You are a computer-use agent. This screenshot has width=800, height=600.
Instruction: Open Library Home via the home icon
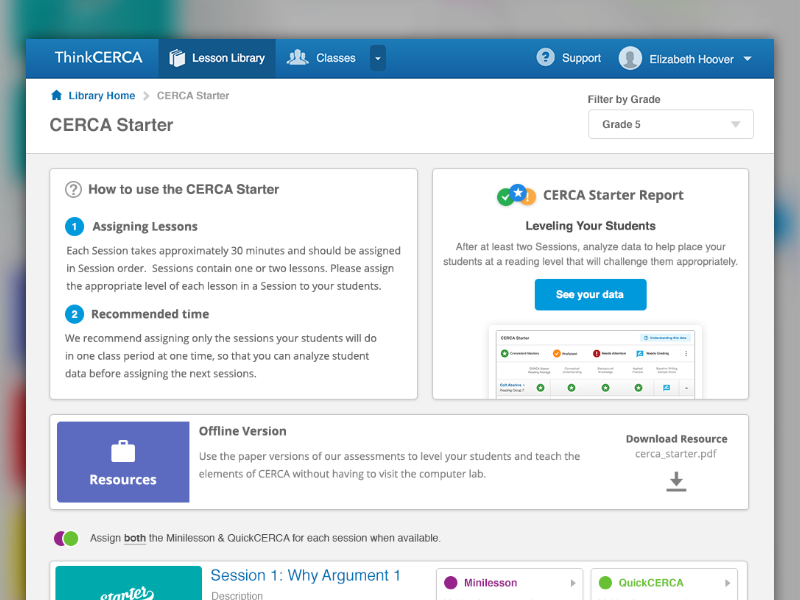pyautogui.click(x=57, y=95)
